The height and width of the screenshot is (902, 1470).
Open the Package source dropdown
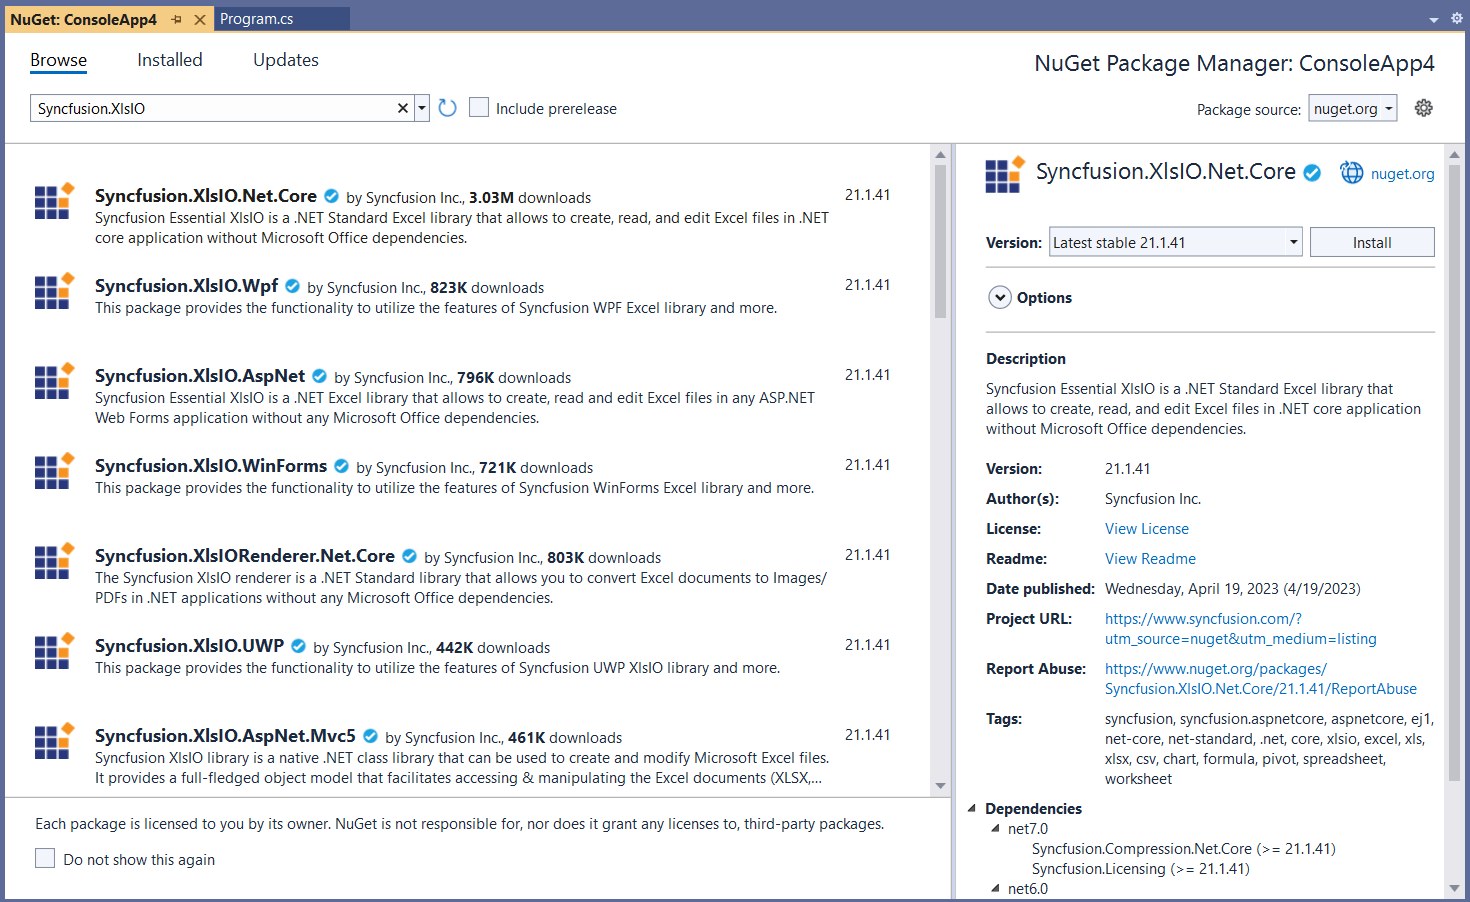[x=1352, y=109]
